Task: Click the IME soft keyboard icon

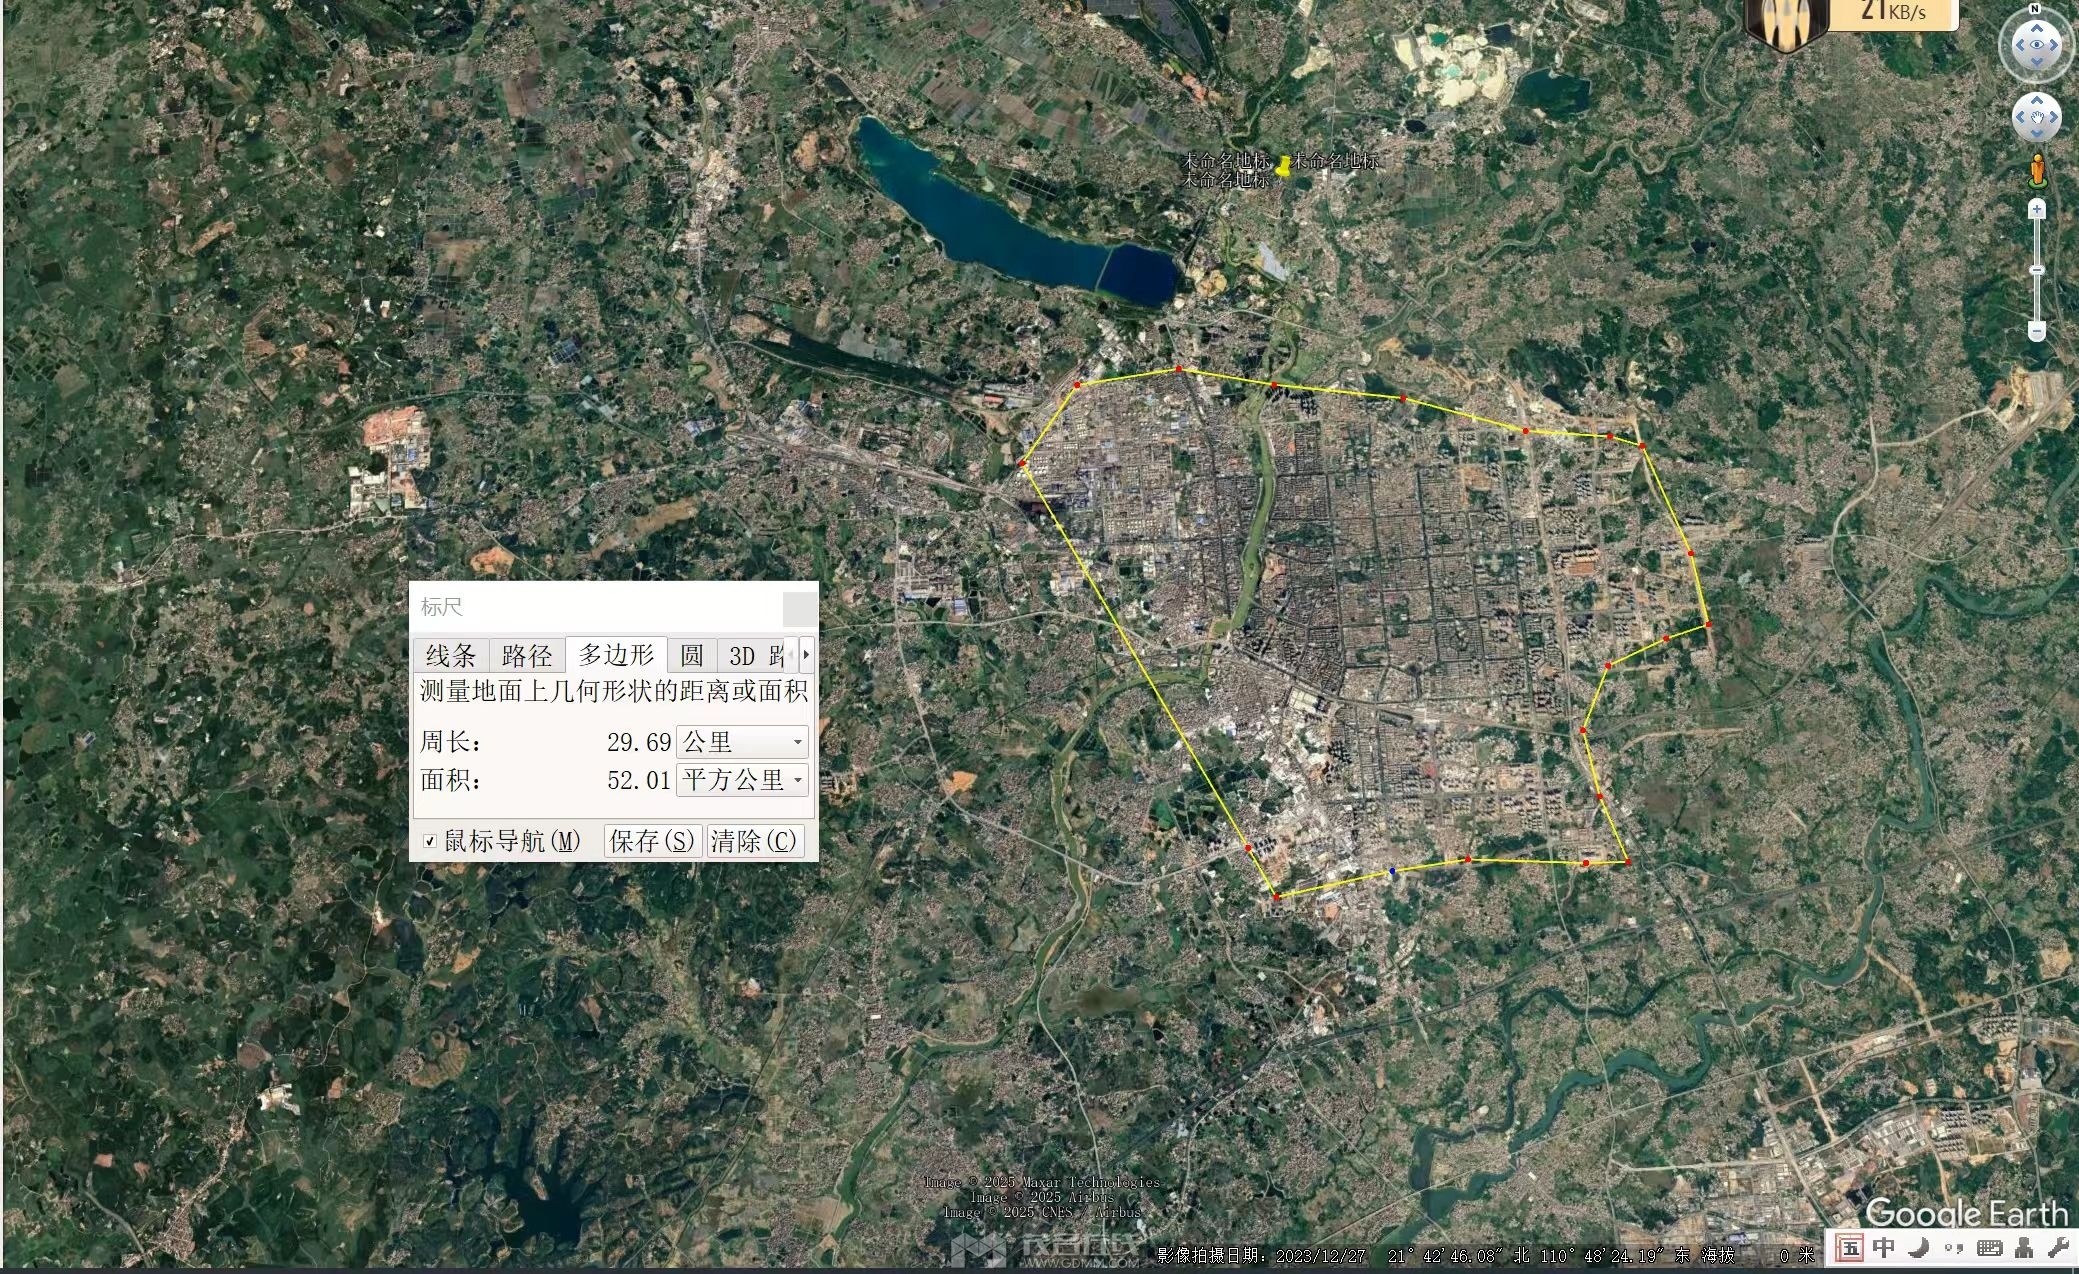Action: click(1989, 1247)
